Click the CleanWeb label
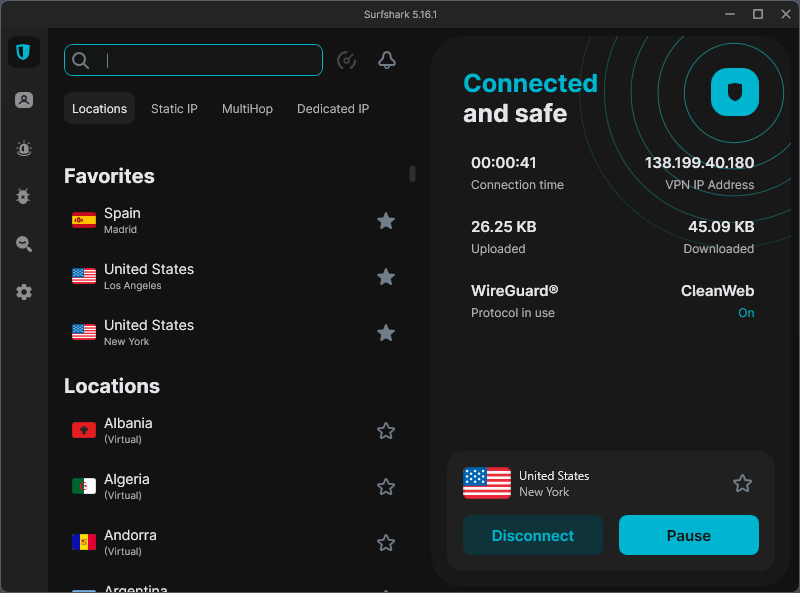The image size is (800, 593). (717, 291)
